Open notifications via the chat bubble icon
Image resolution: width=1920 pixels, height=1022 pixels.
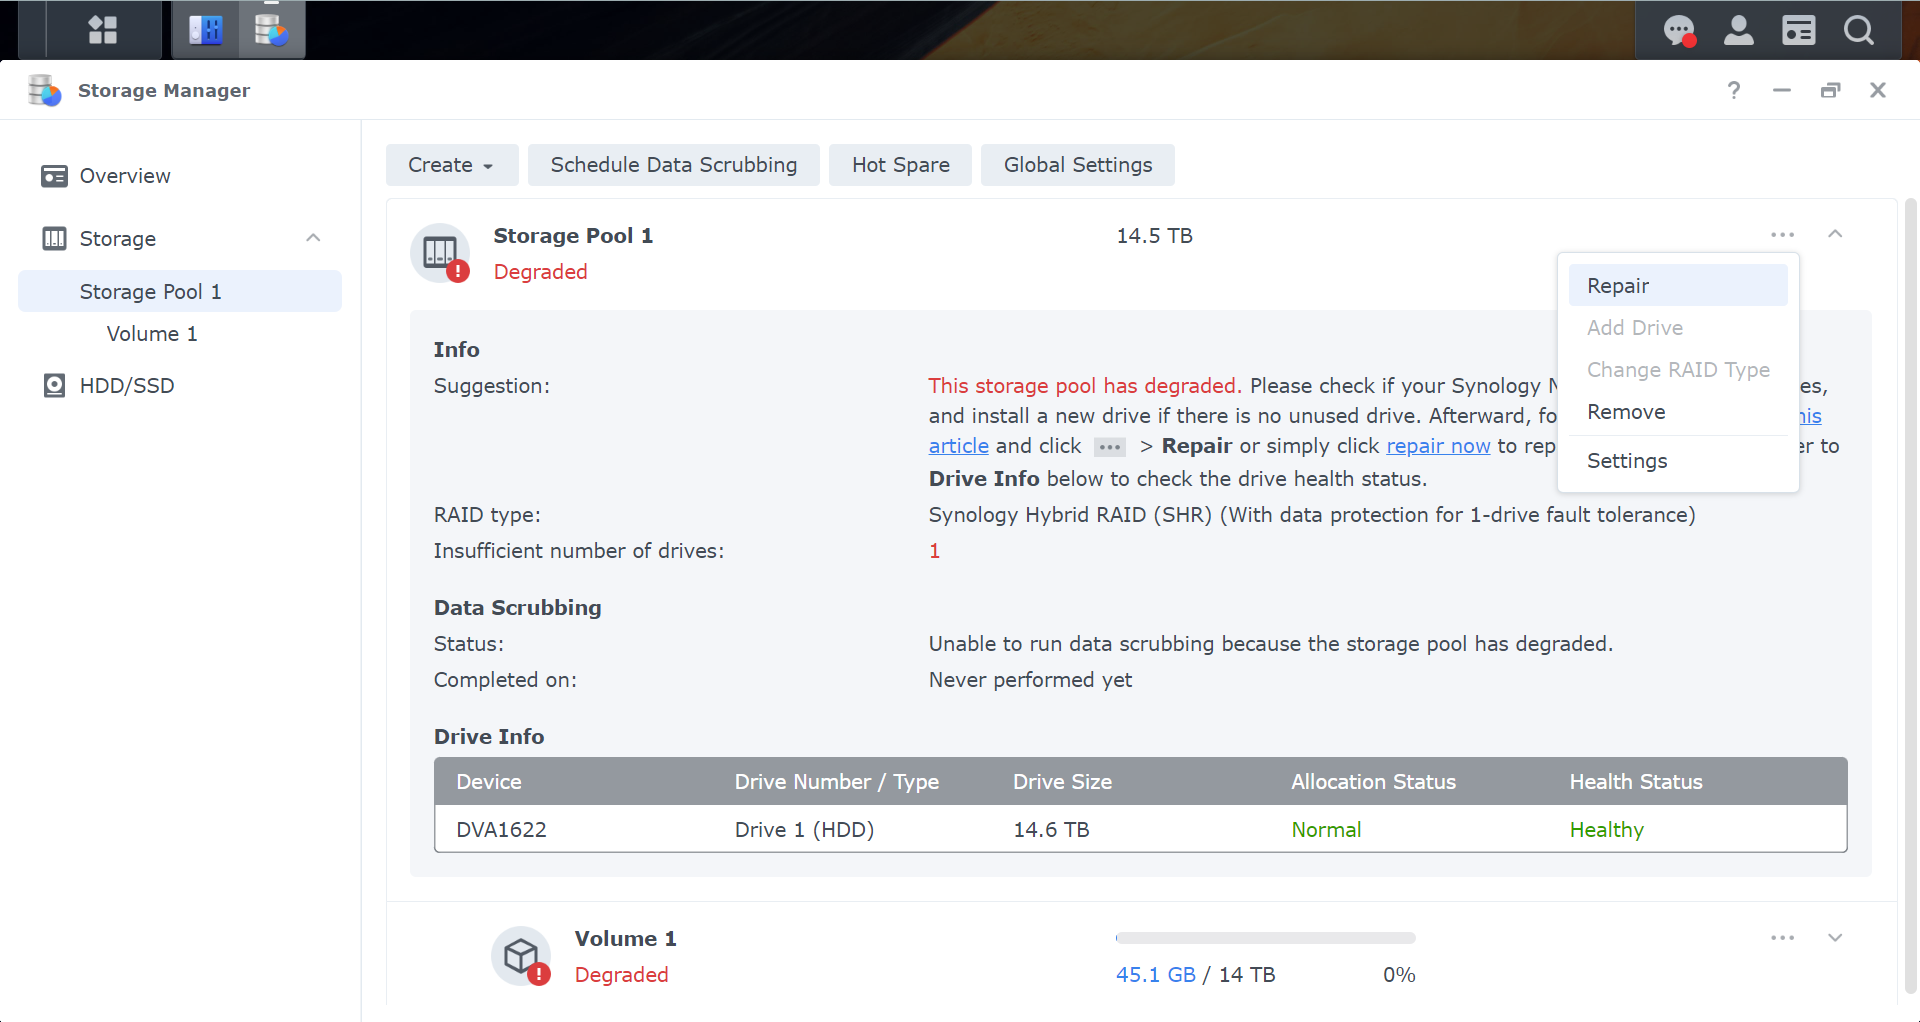1678,30
